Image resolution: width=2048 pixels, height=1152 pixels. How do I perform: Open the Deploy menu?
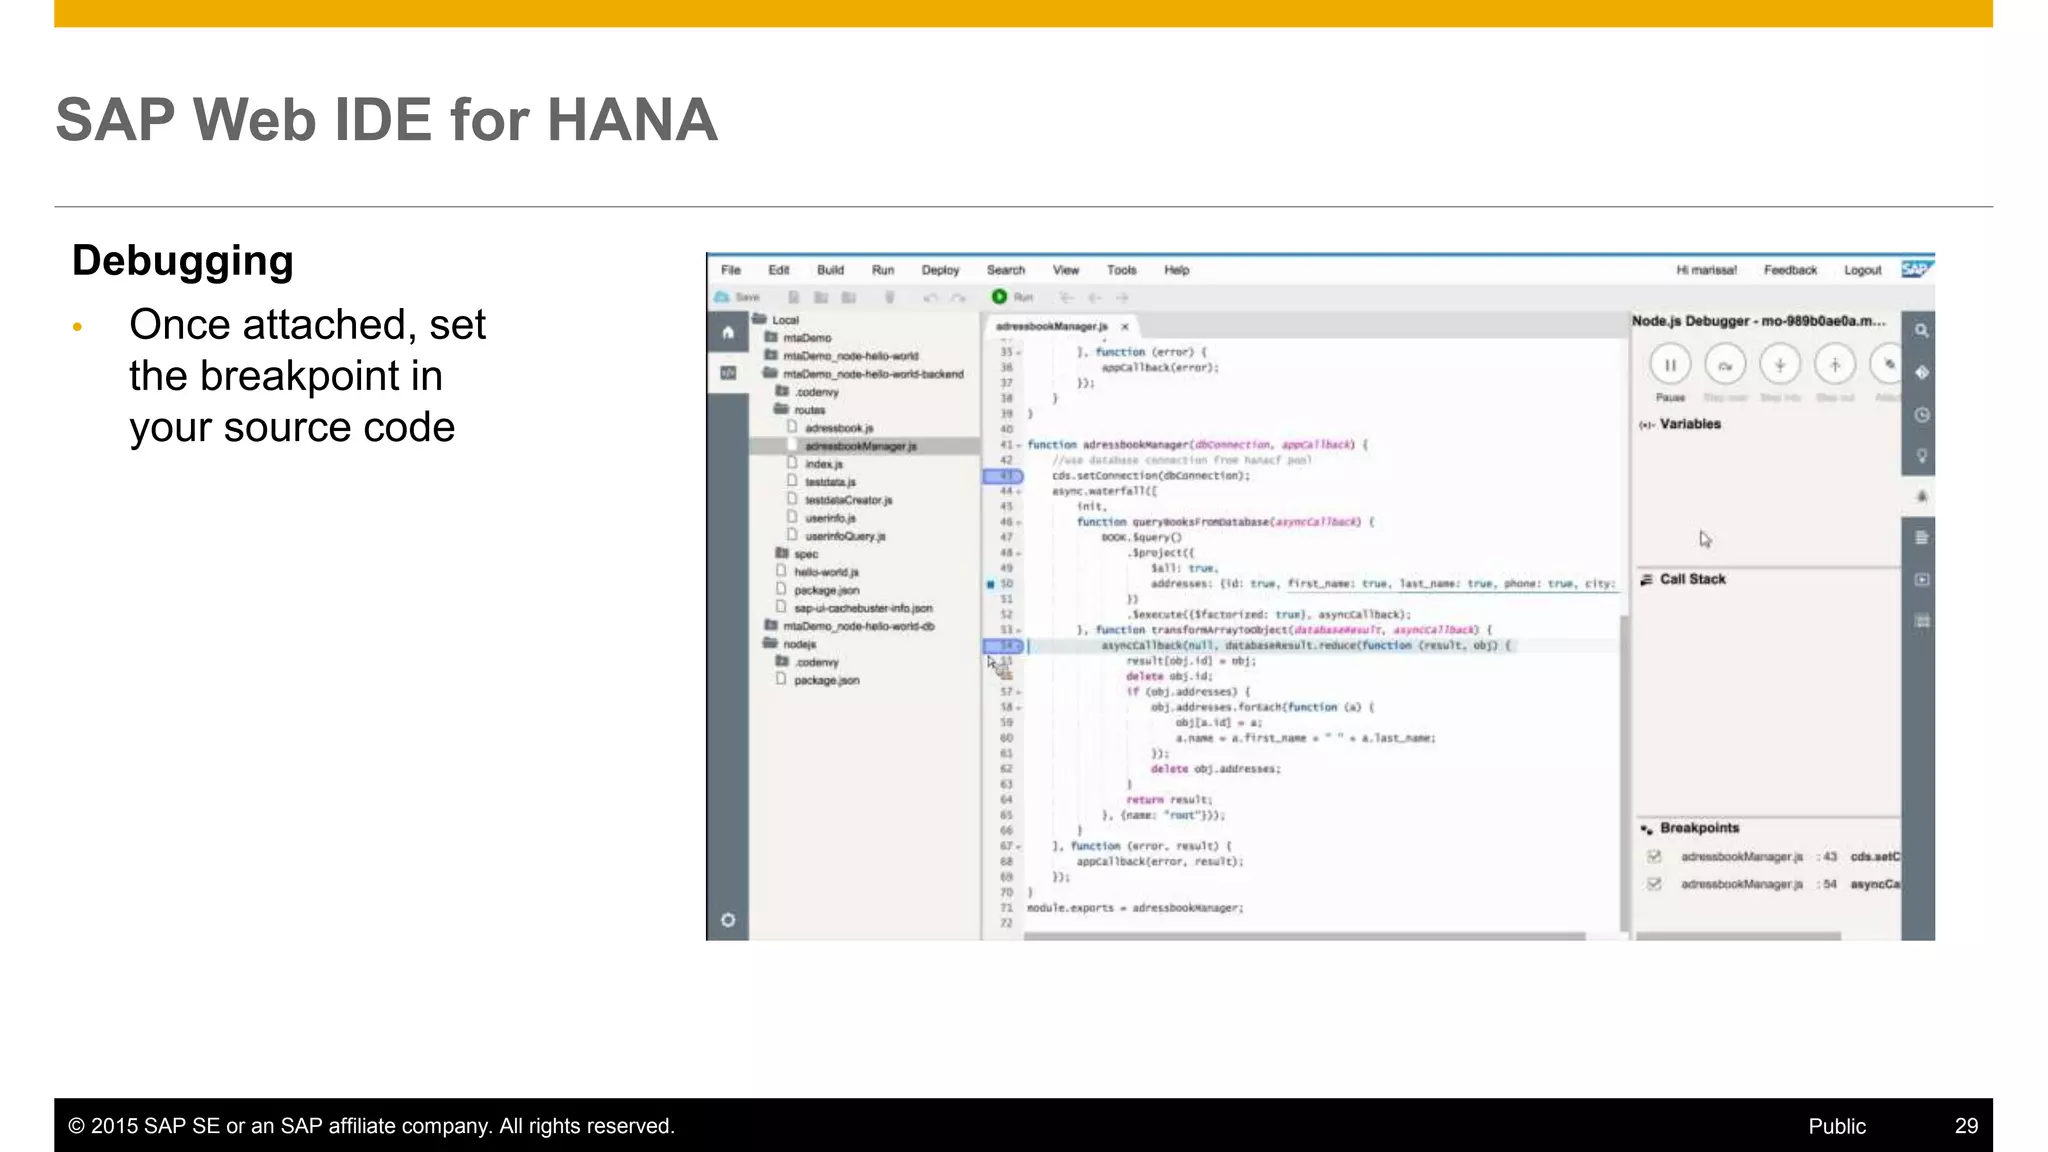[940, 270]
